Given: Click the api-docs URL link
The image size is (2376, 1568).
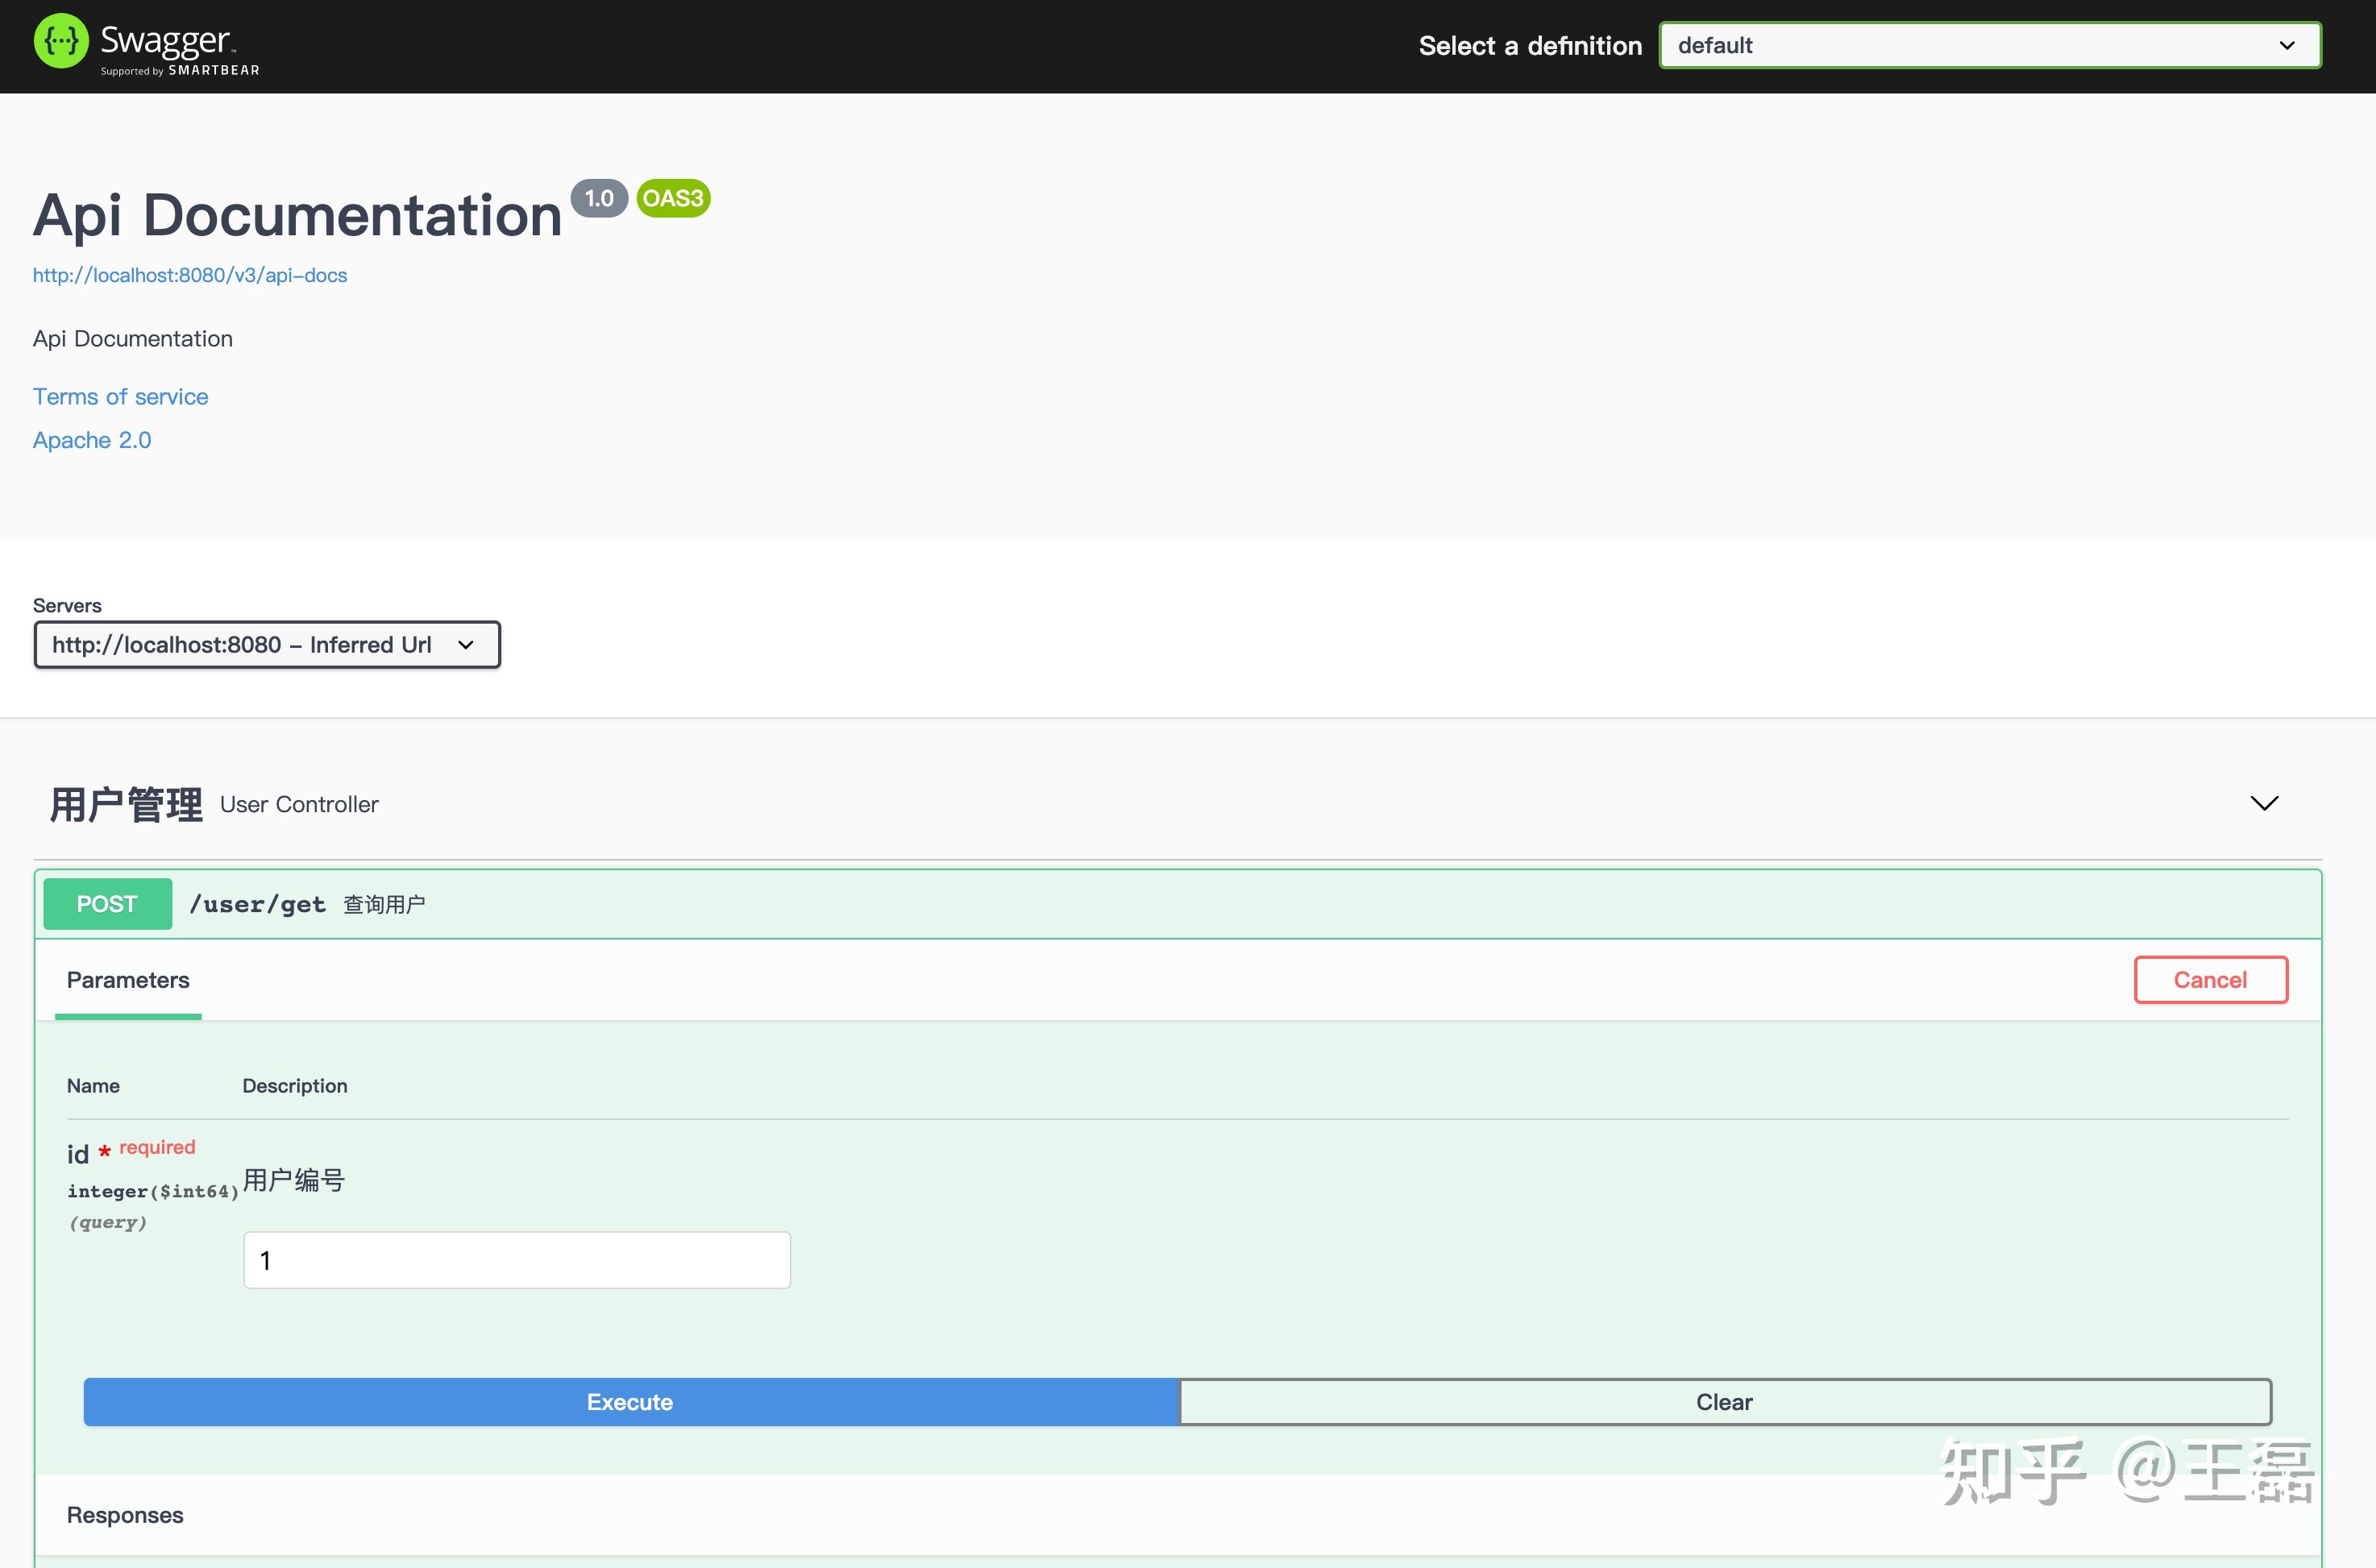Looking at the screenshot, I should 190,275.
